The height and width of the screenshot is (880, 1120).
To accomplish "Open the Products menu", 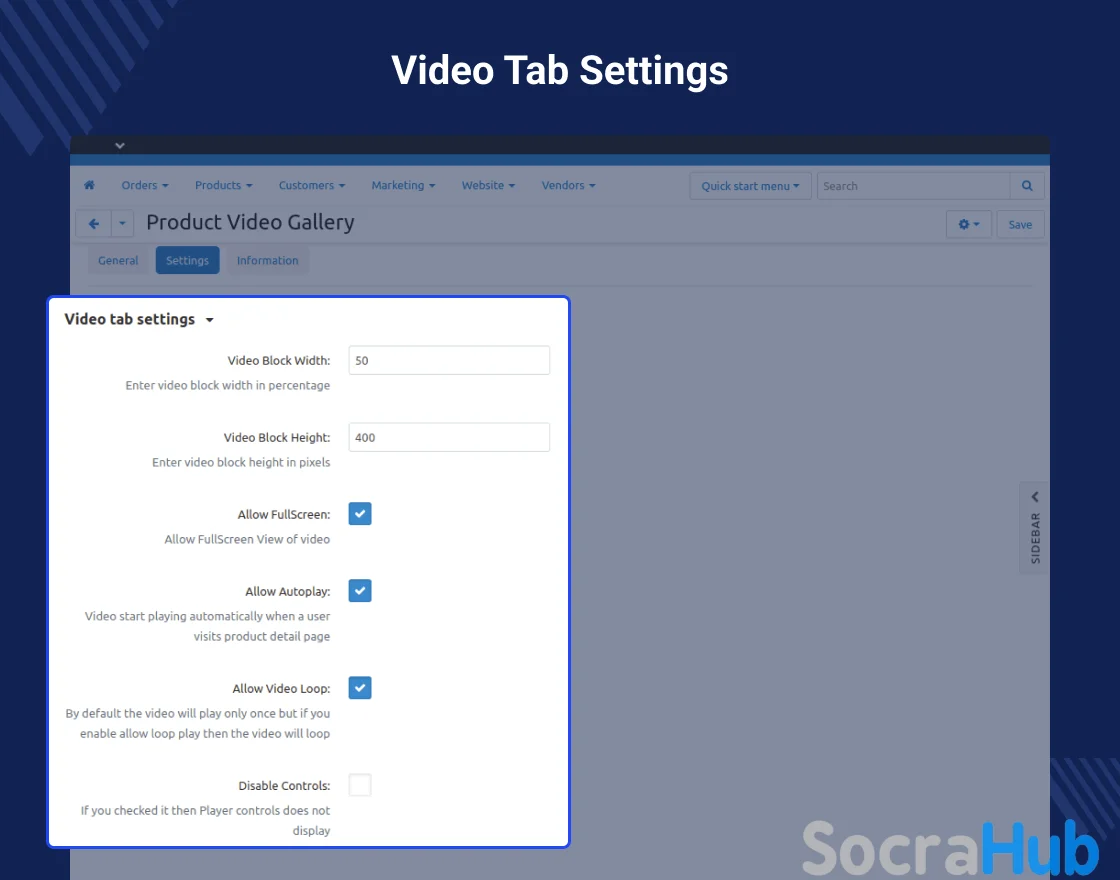I will [x=224, y=185].
